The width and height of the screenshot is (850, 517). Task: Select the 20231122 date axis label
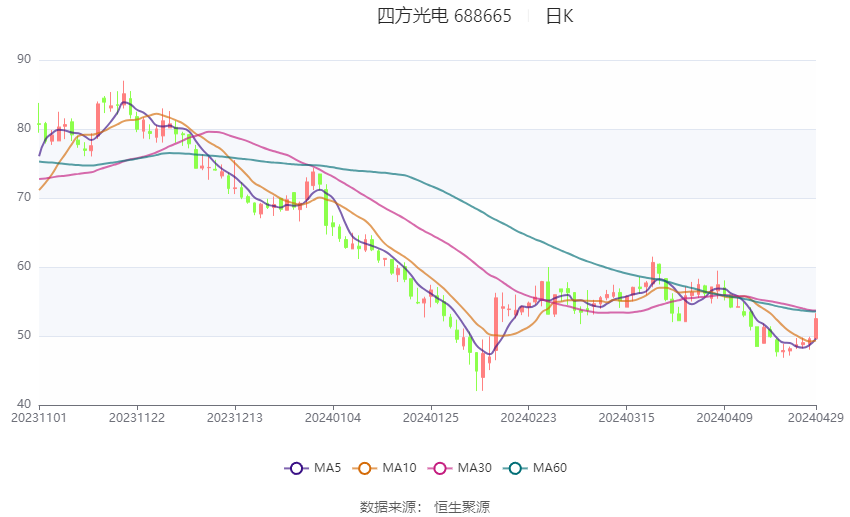[136, 417]
